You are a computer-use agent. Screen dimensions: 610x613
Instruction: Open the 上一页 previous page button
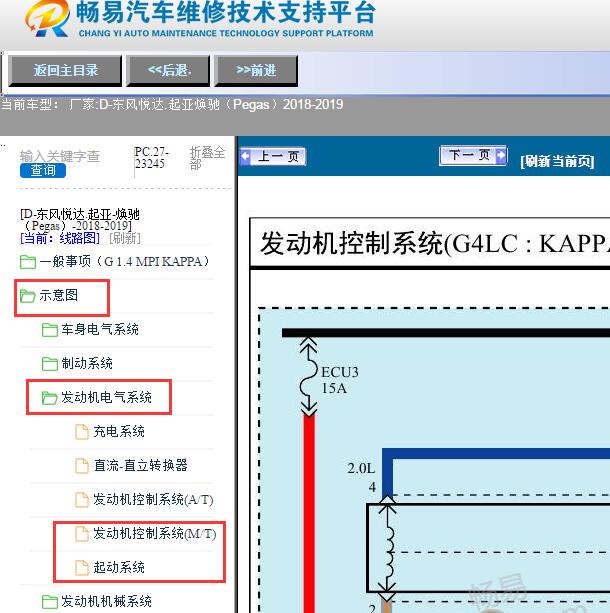273,157
